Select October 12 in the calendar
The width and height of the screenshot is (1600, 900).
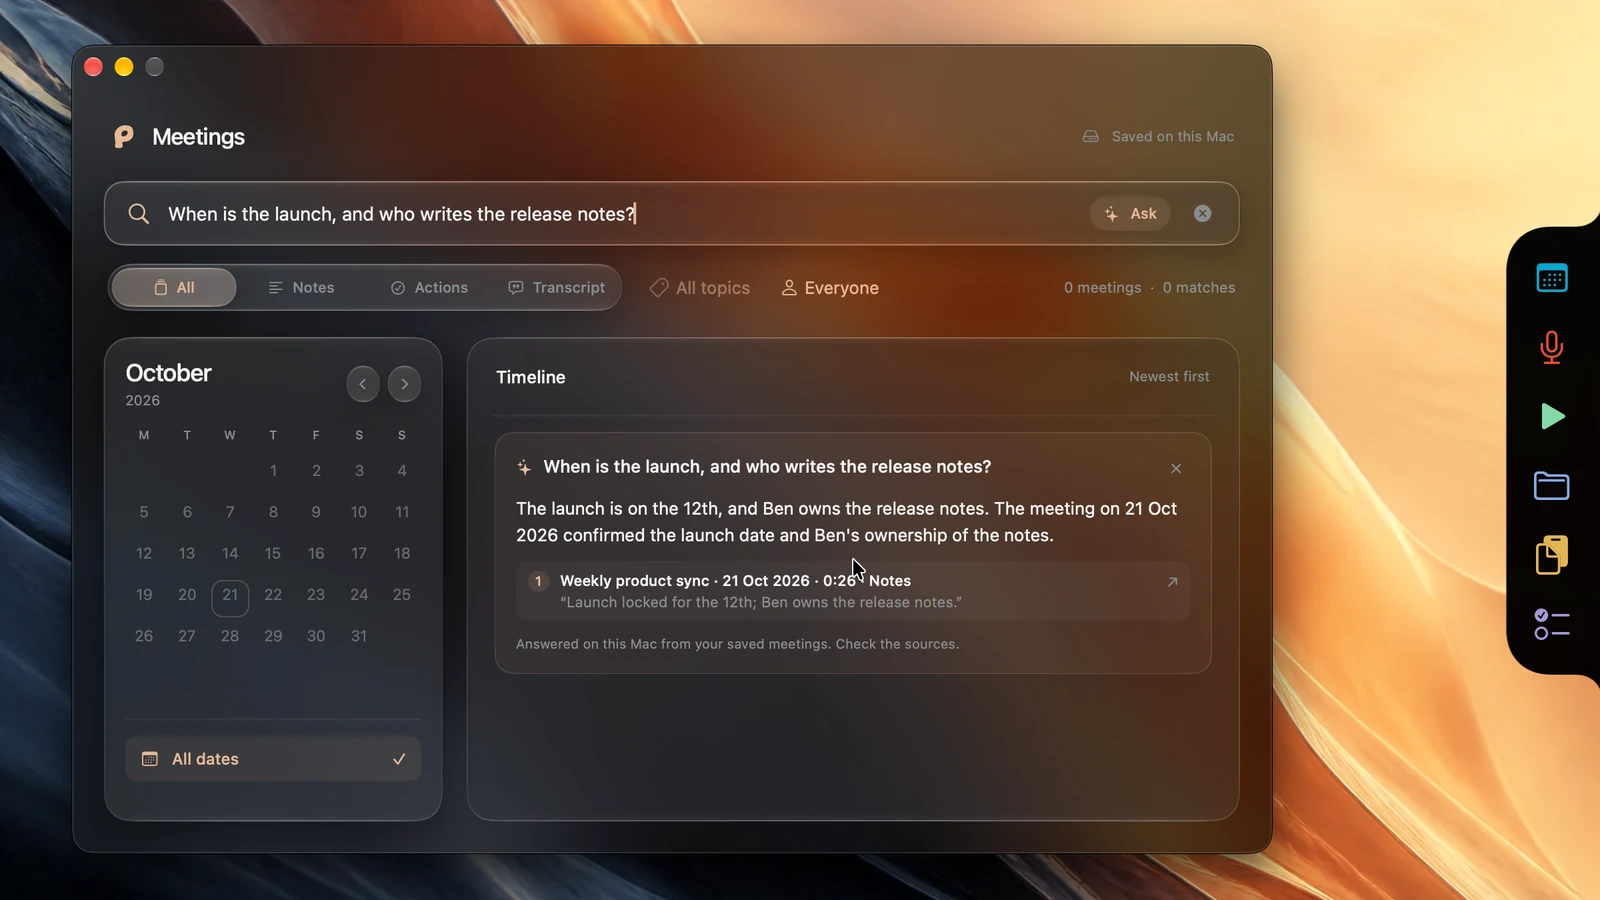coord(144,553)
